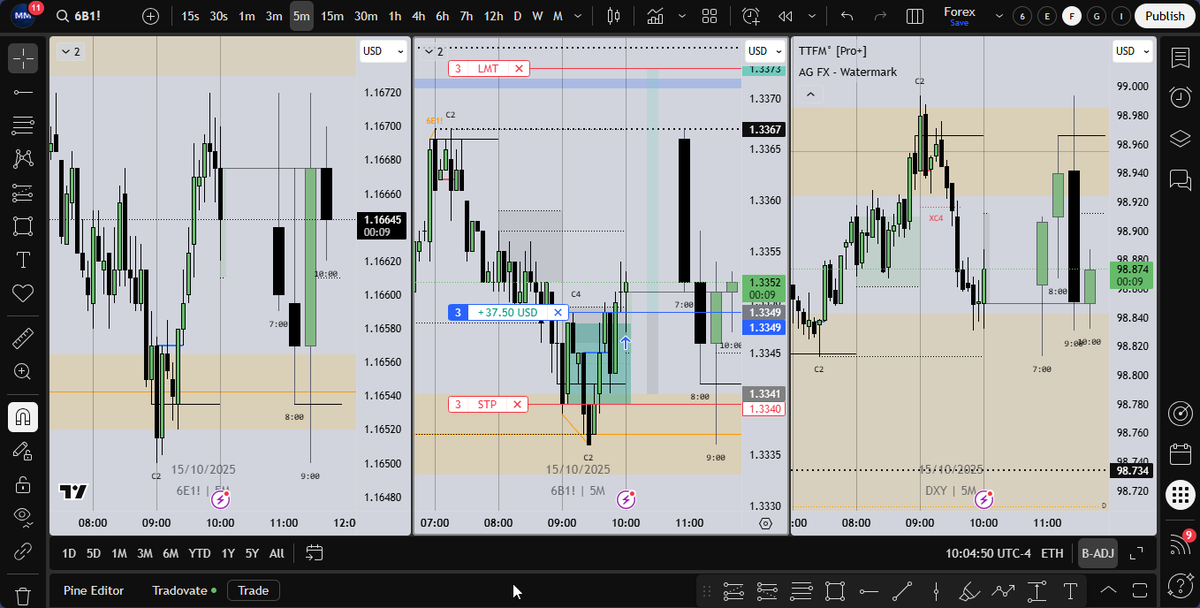The height and width of the screenshot is (608, 1200).
Task: Cancel the STP stop order
Action: 517,404
